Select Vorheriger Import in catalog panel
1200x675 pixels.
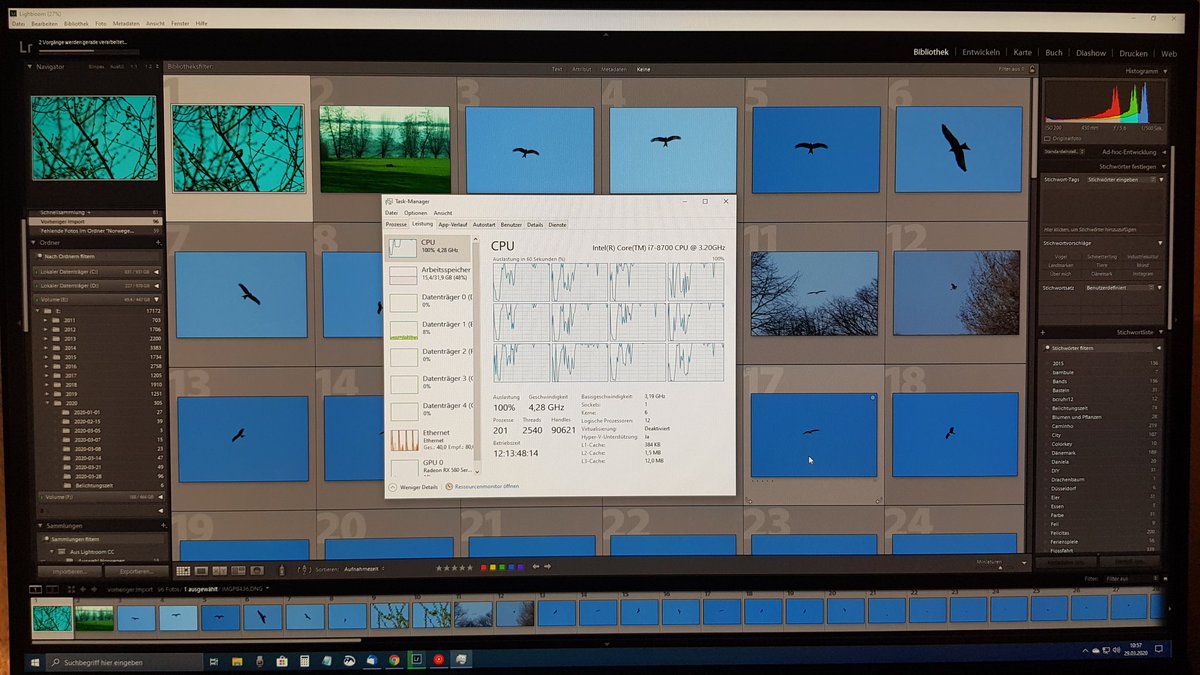point(97,221)
